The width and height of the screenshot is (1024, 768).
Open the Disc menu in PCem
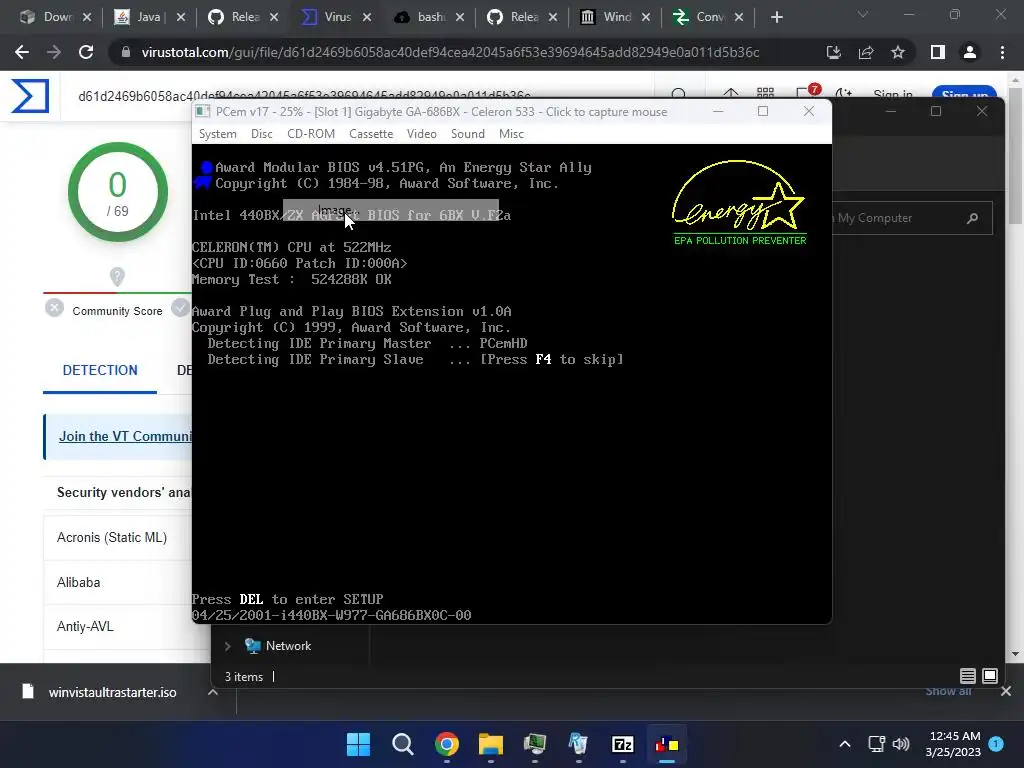[x=261, y=134]
